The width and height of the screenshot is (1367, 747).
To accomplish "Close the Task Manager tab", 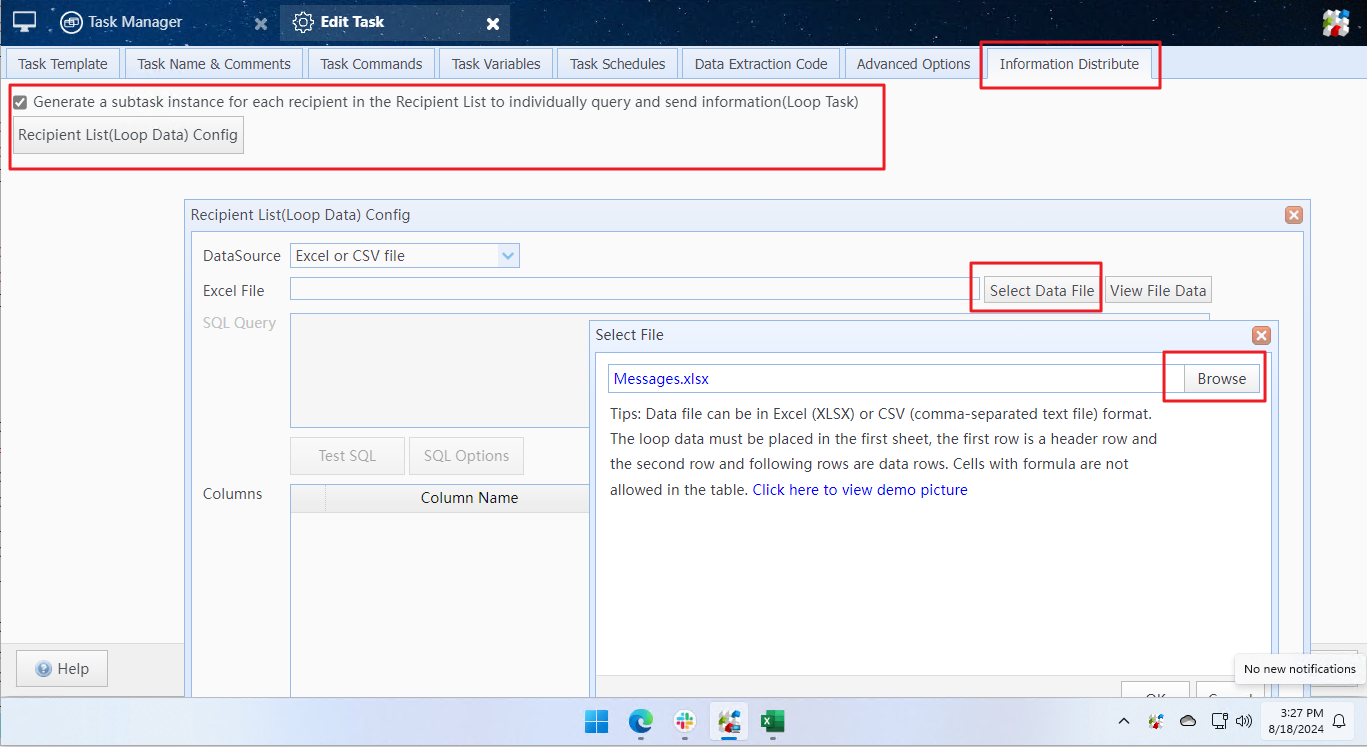I will tap(261, 23).
